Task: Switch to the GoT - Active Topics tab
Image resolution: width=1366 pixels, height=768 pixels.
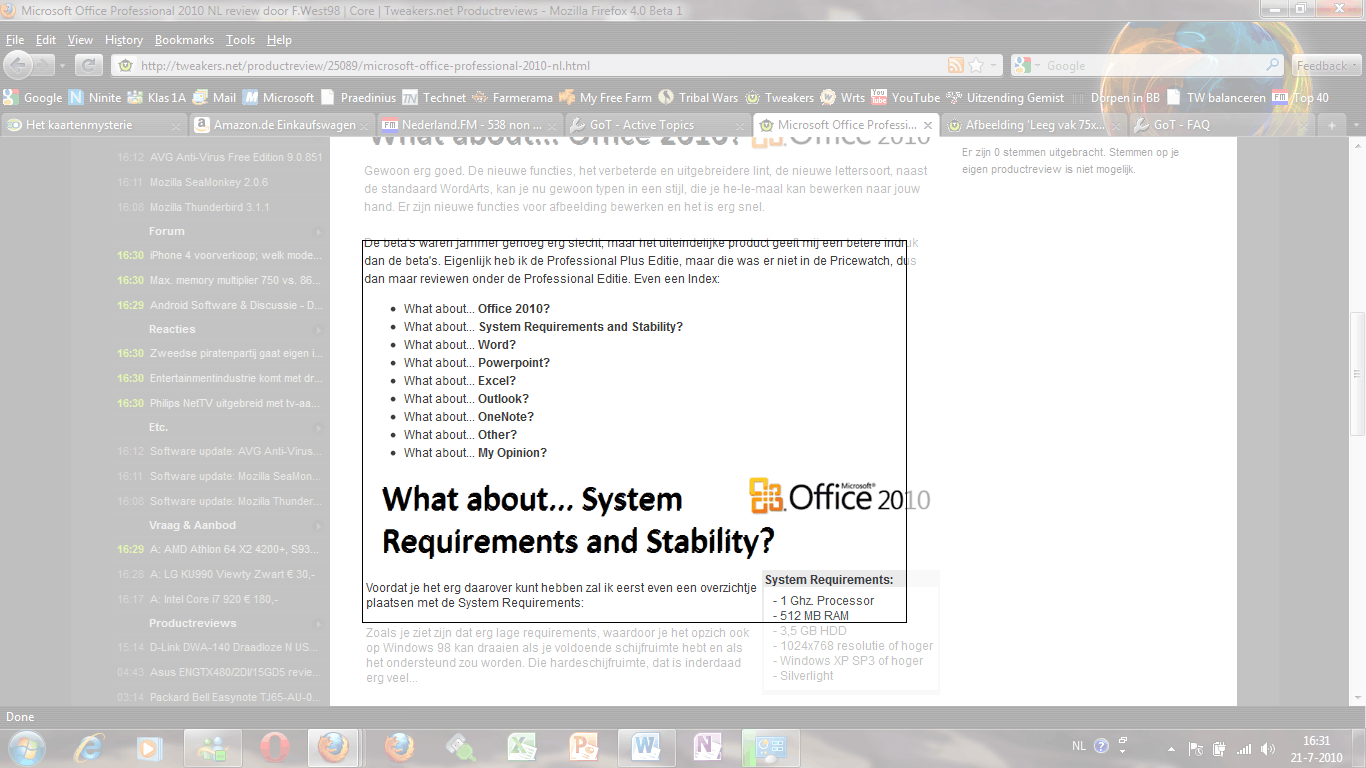Action: tap(657, 125)
